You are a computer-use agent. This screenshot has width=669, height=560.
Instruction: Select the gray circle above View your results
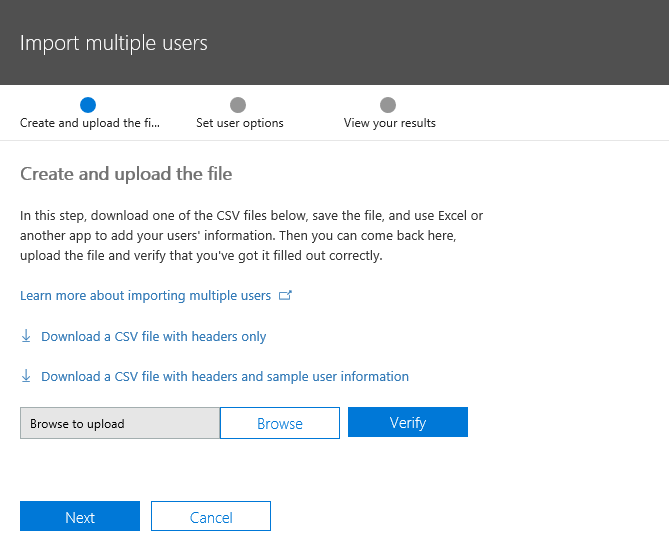click(x=388, y=104)
